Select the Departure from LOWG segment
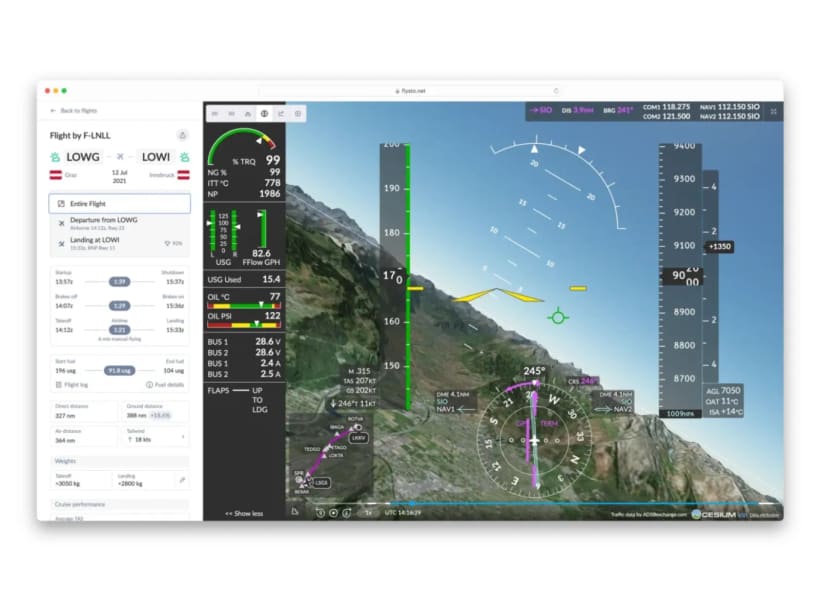Screen dimensions: 820x615 (x=120, y=223)
